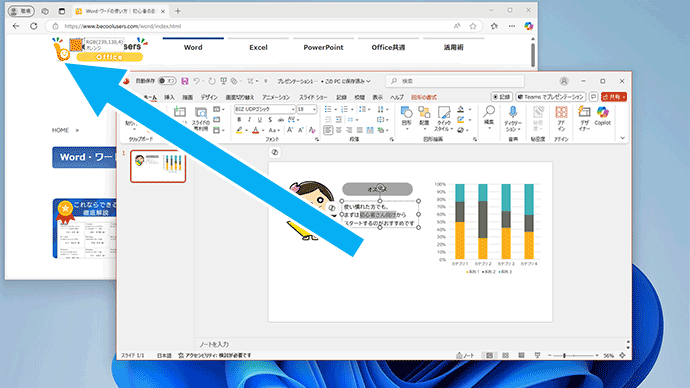This screenshot has height=388, width=690.
Task: Open the Arrange (配置) menu
Action: click(x=424, y=119)
